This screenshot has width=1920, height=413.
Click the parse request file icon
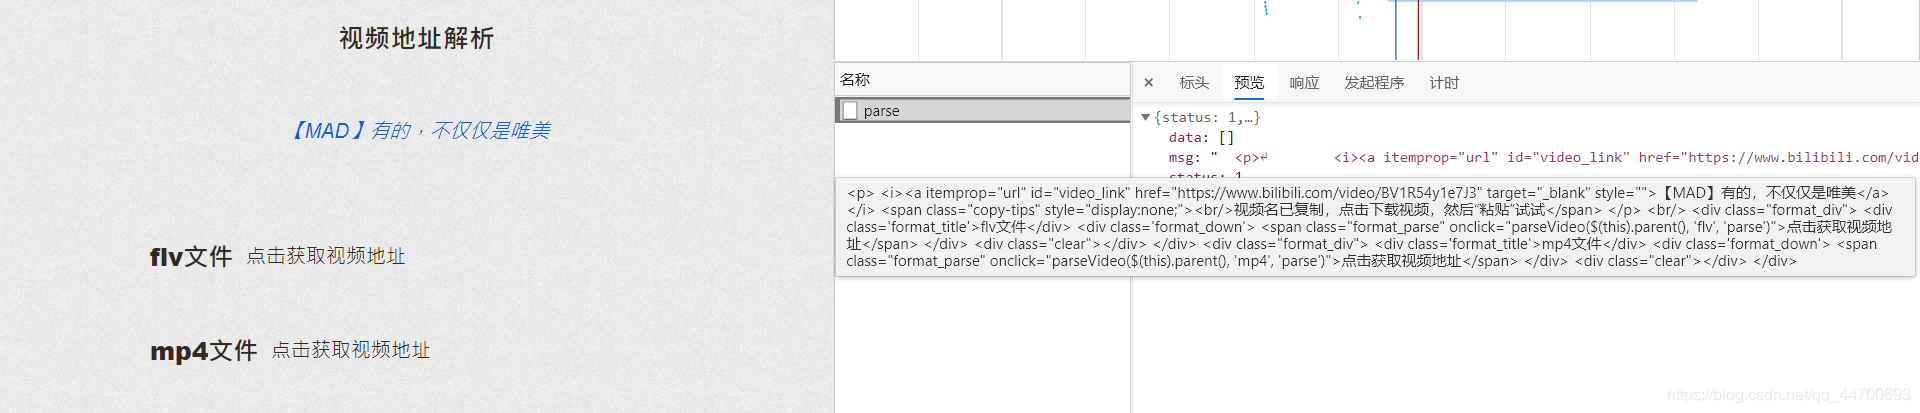pos(850,111)
